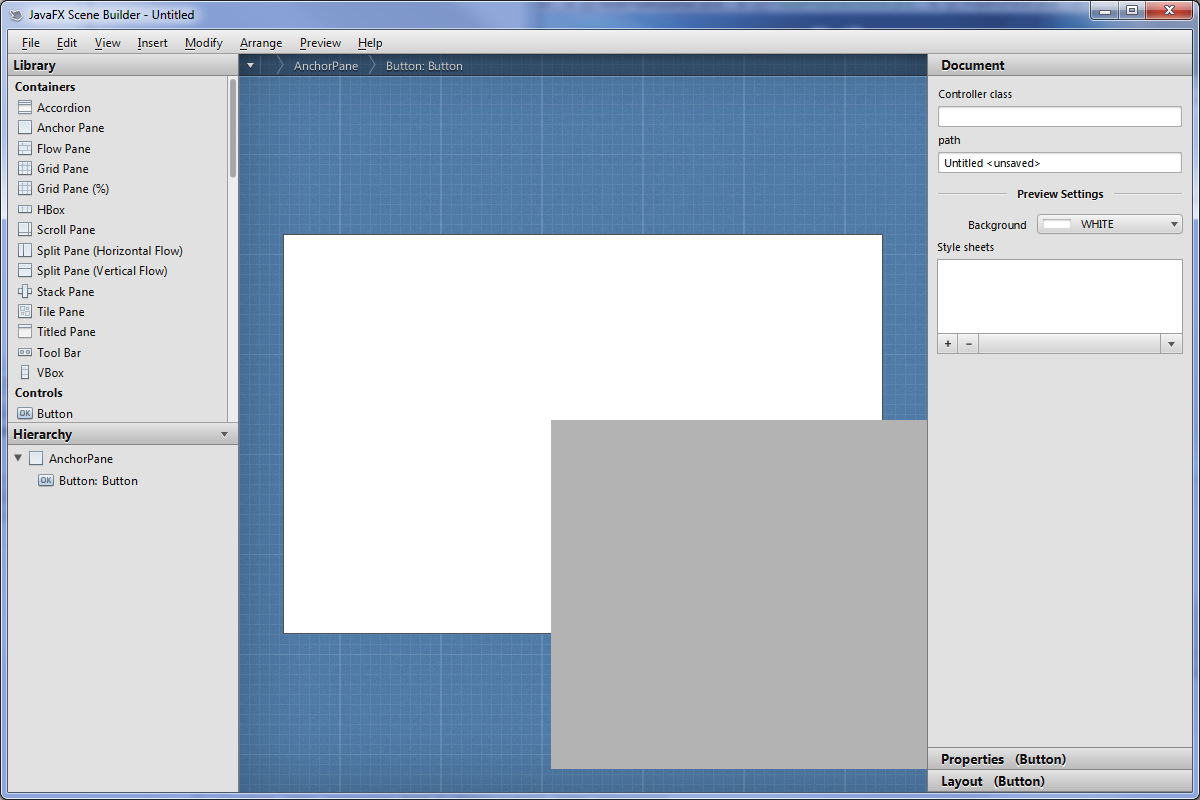Image resolution: width=1200 pixels, height=800 pixels.
Task: Click the VBox container icon
Action: click(x=25, y=372)
